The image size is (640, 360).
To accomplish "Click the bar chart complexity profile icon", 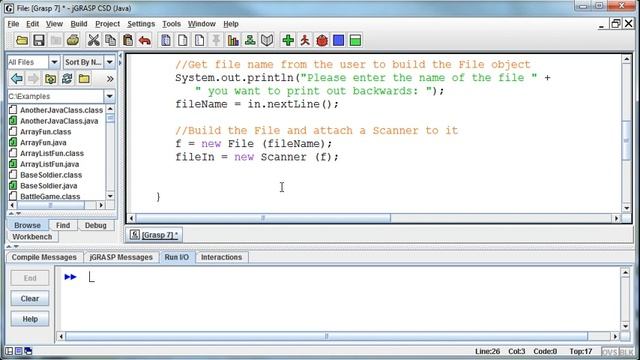I will pos(233,40).
